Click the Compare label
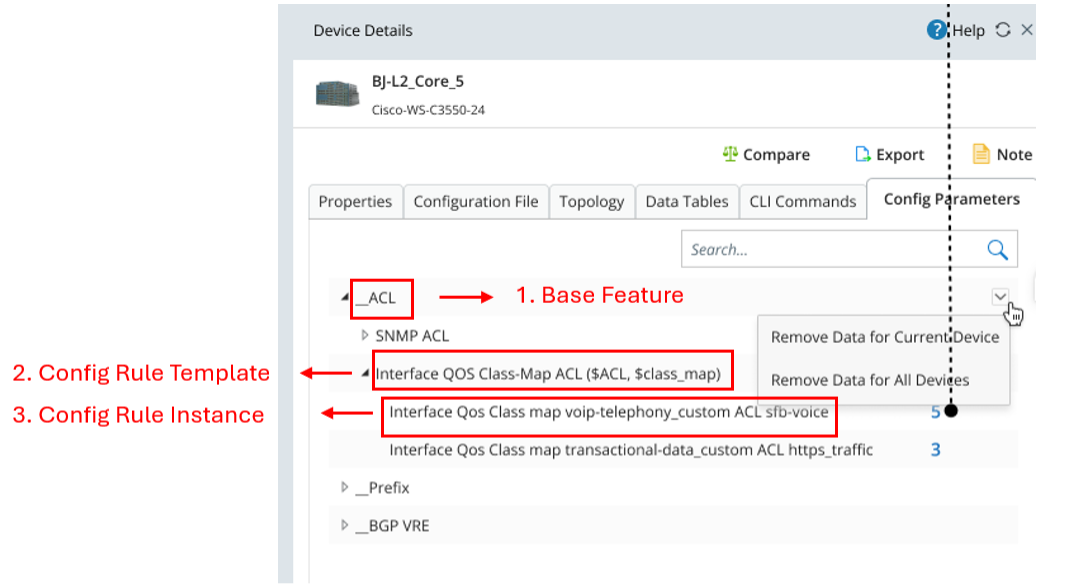The image size is (1080, 585). 776,154
